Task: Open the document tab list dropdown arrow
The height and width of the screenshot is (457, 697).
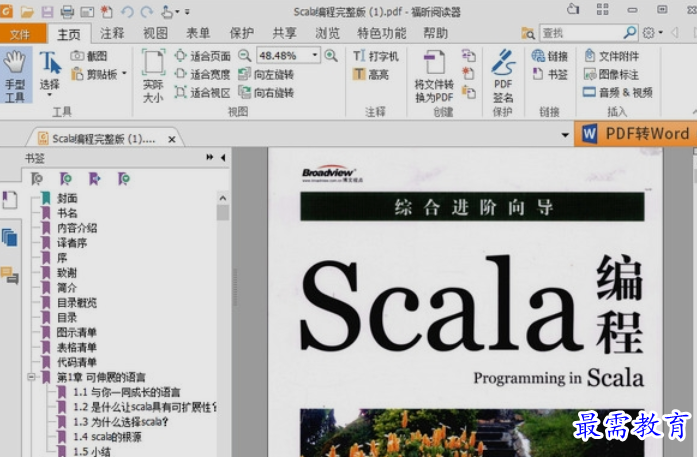Action: click(x=565, y=134)
